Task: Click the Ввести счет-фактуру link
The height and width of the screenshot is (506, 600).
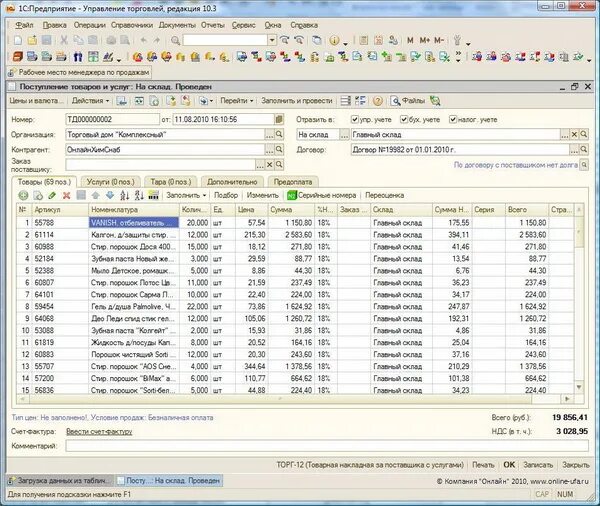Action: 99,431
